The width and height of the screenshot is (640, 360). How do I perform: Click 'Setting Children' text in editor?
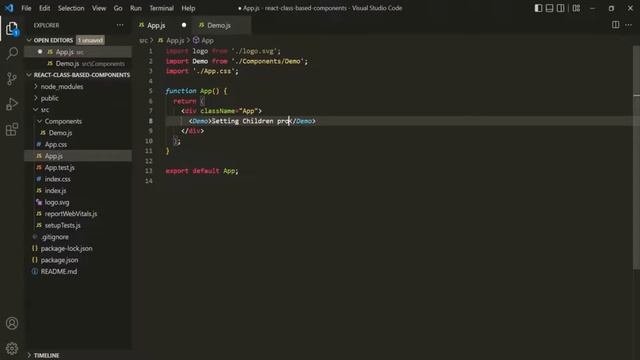click(x=242, y=121)
